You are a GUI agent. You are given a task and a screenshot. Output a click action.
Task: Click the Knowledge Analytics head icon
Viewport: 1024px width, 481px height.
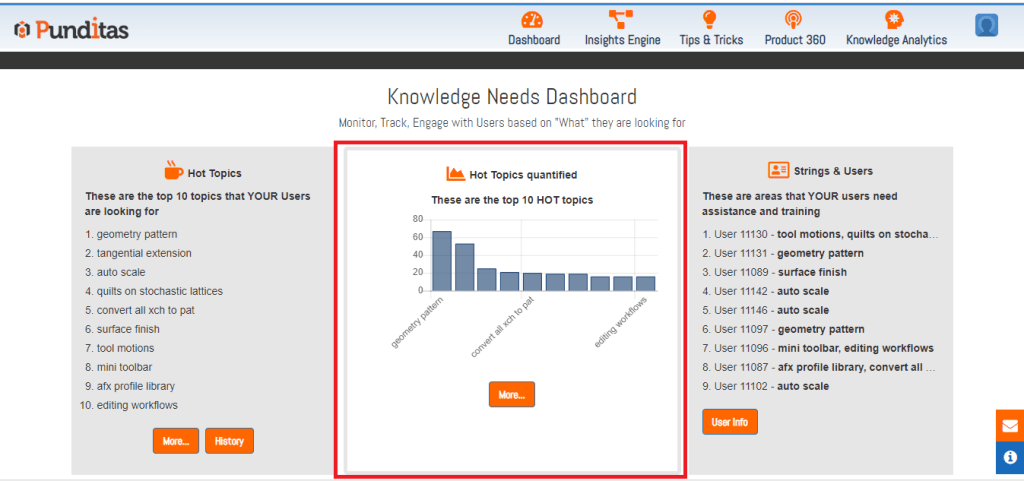coord(895,20)
